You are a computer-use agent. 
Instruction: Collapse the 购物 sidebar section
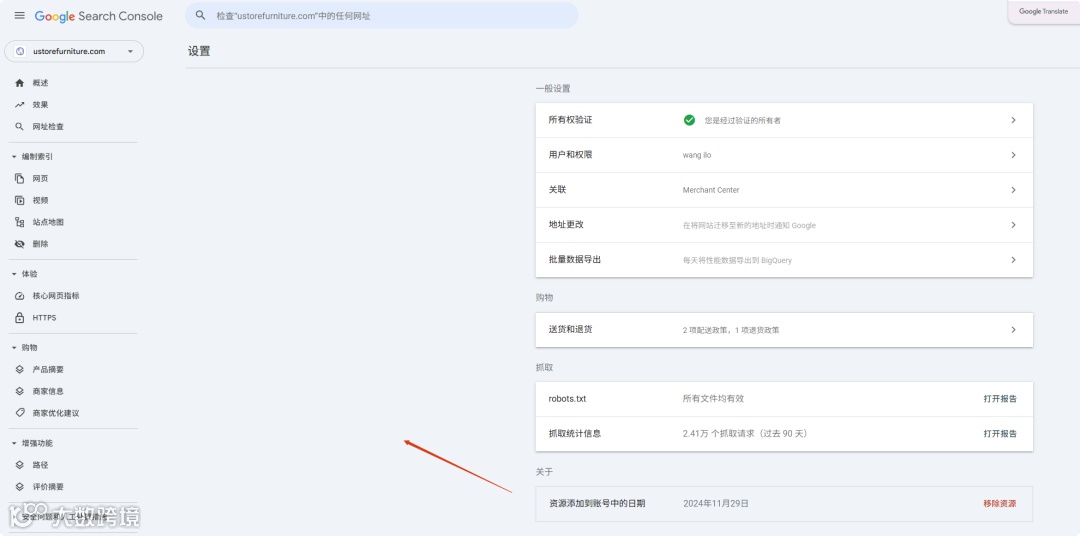[14, 347]
